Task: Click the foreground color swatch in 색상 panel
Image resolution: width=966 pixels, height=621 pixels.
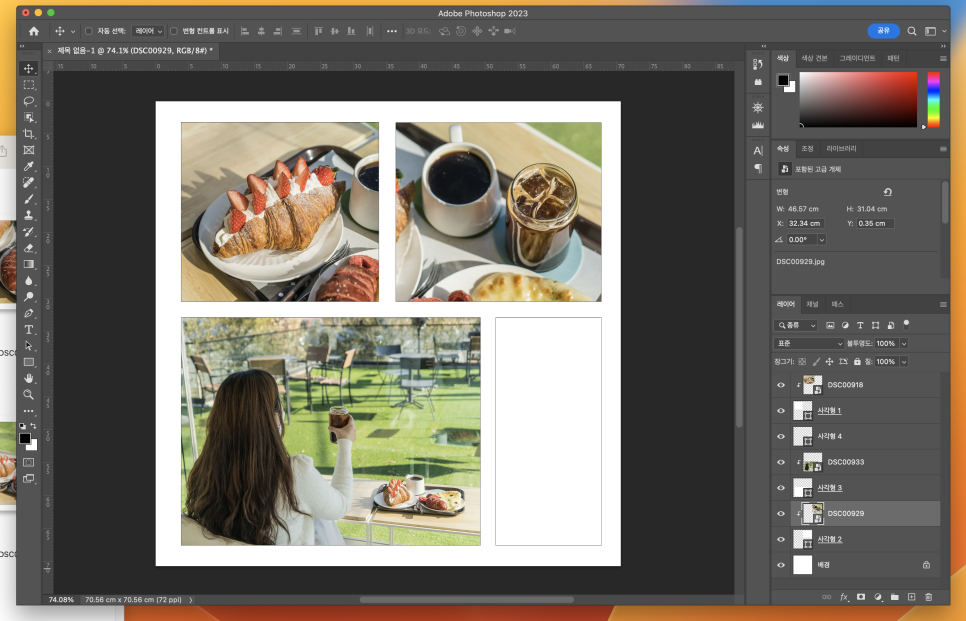Action: click(783, 80)
